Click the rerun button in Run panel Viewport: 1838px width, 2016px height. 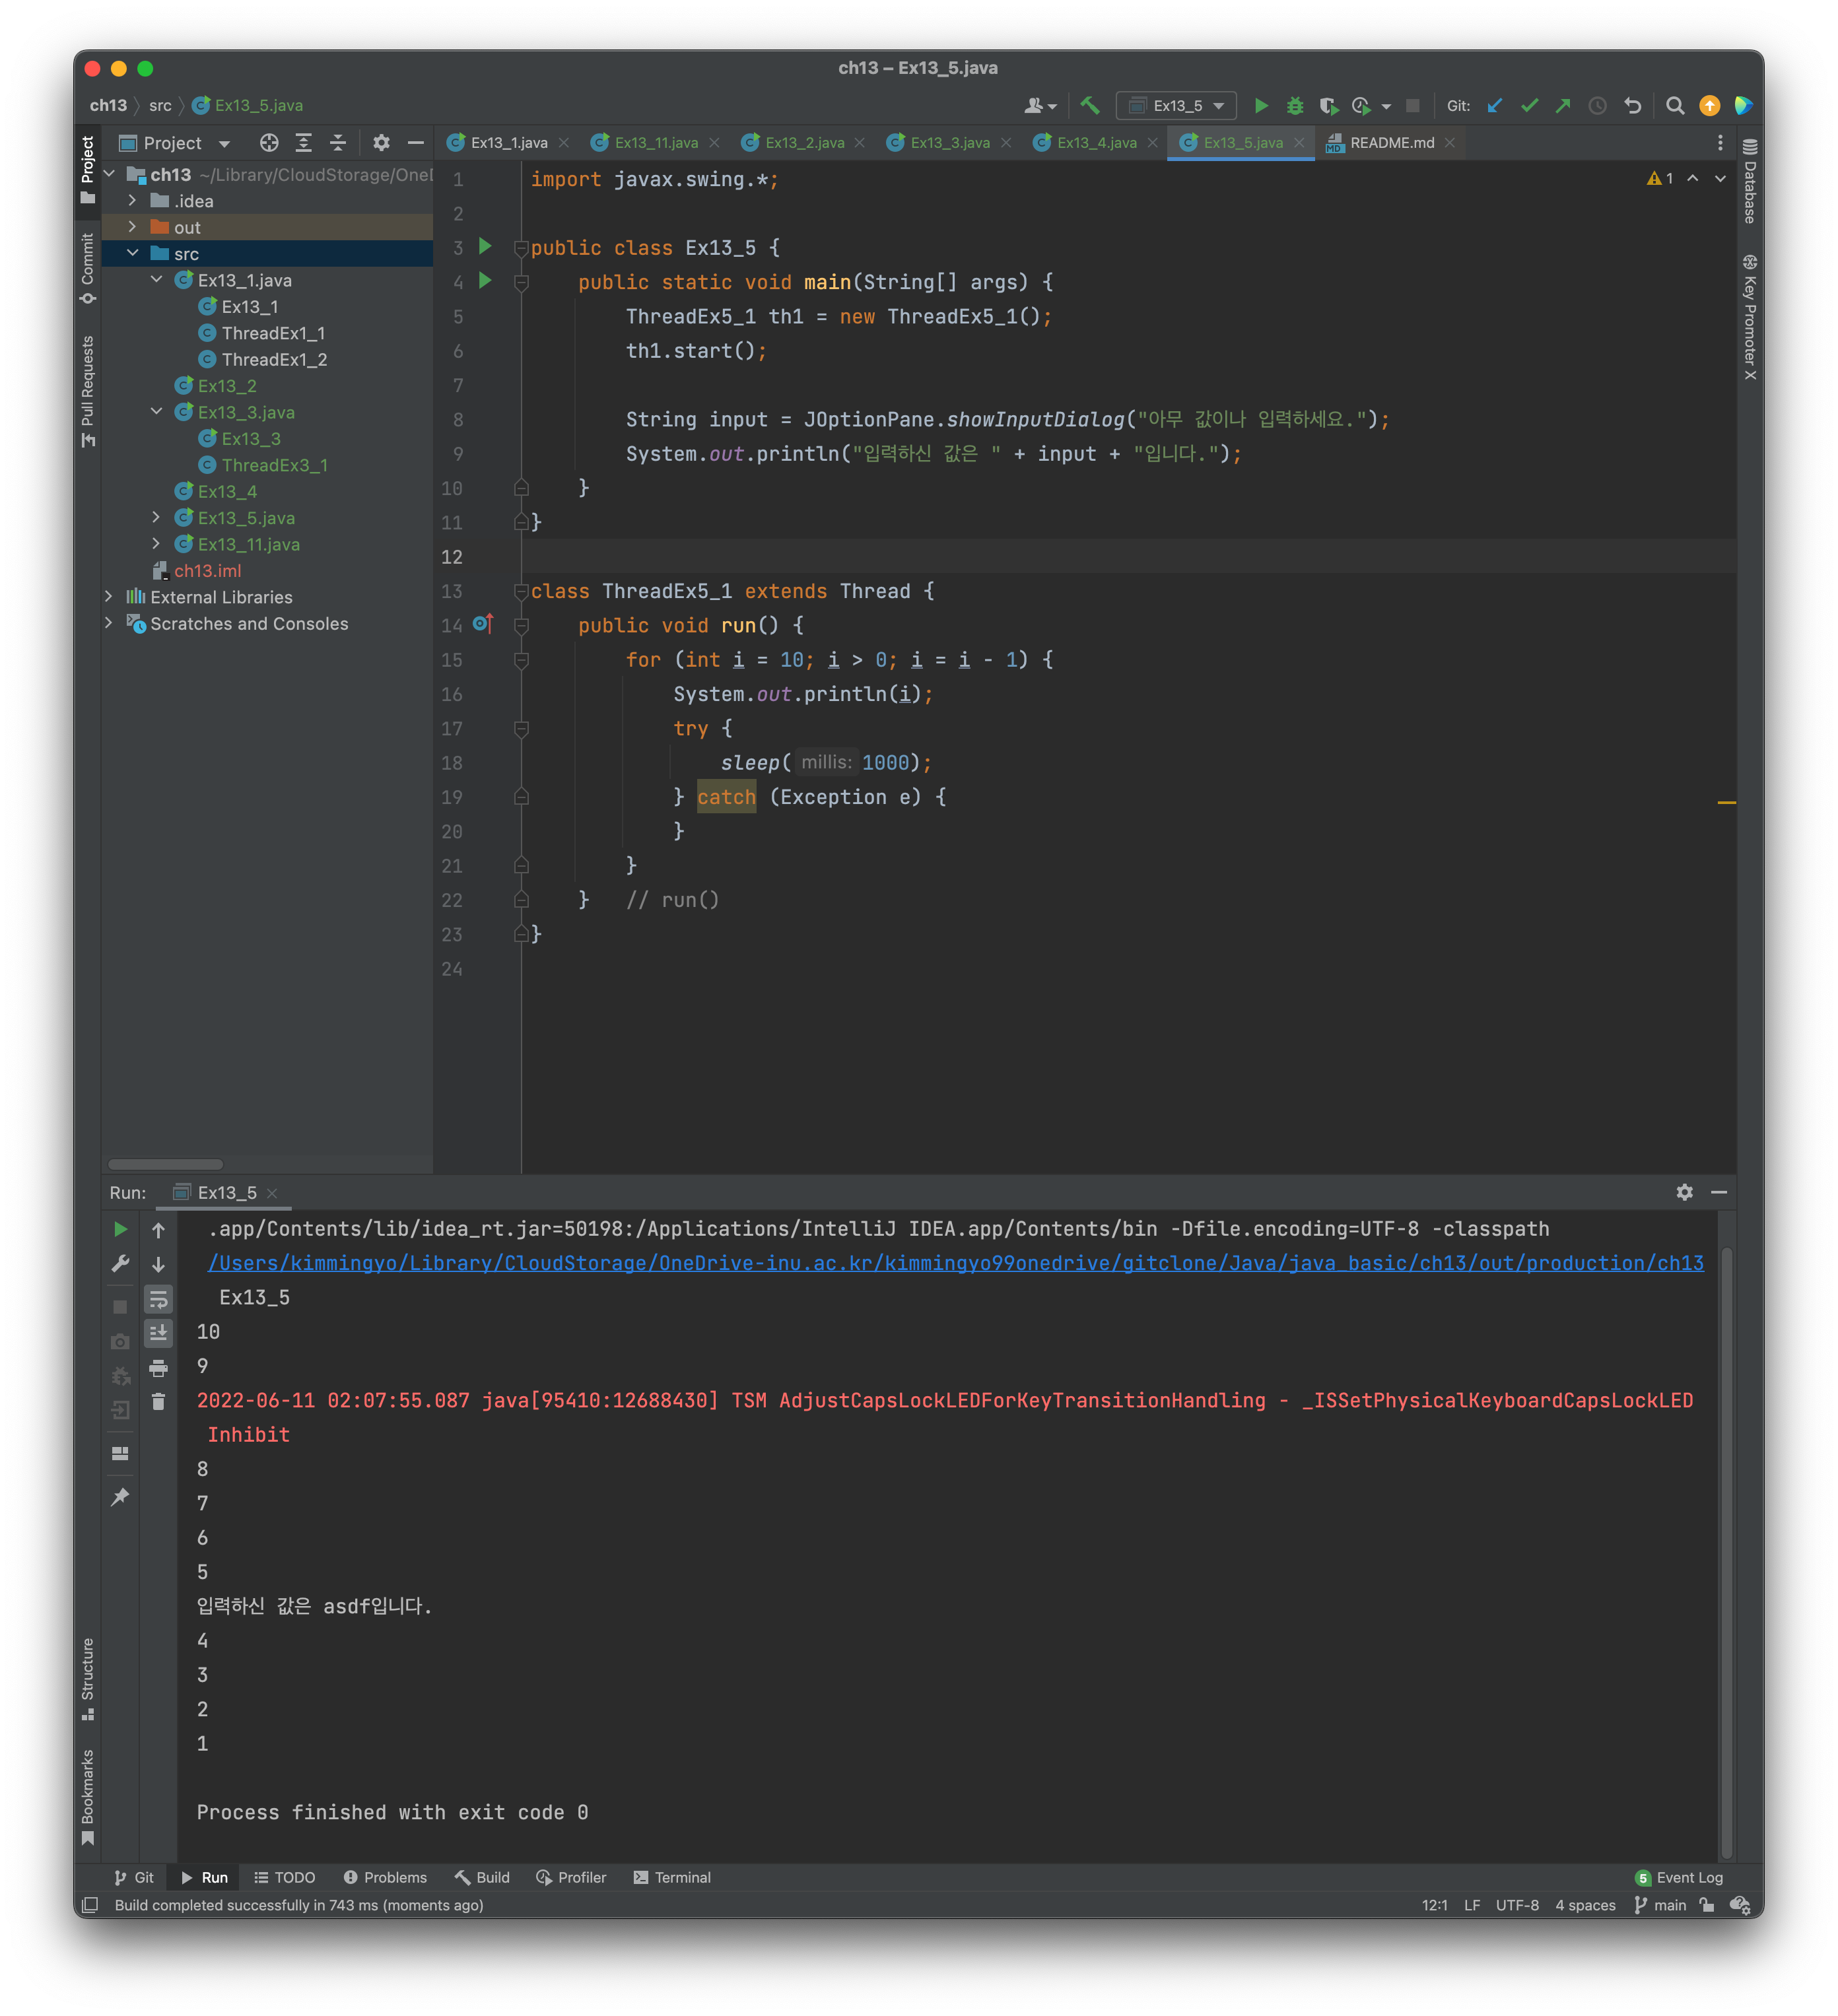120,1229
